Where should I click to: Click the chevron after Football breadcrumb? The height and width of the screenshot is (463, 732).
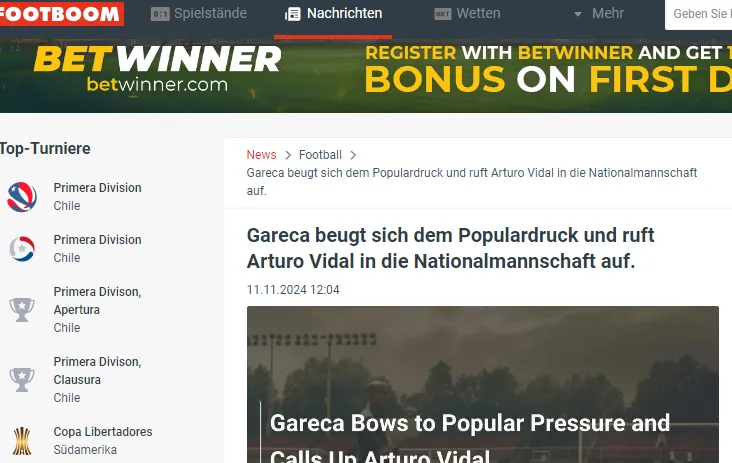click(x=353, y=155)
